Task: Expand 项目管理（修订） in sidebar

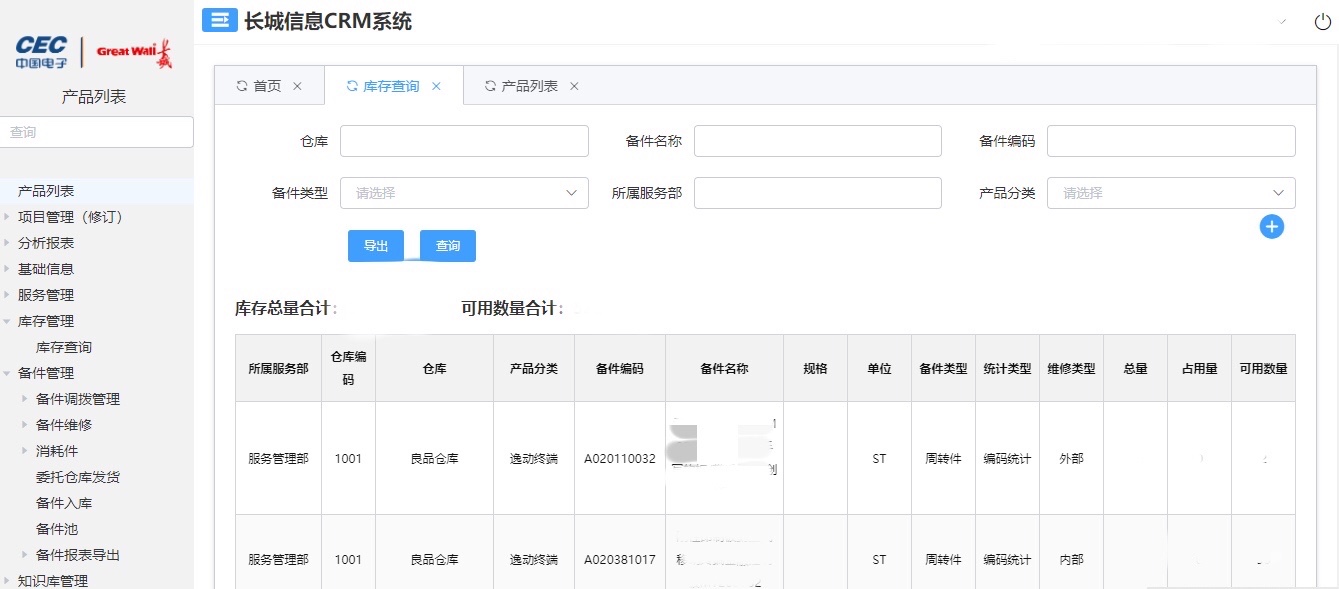Action: pos(8,217)
